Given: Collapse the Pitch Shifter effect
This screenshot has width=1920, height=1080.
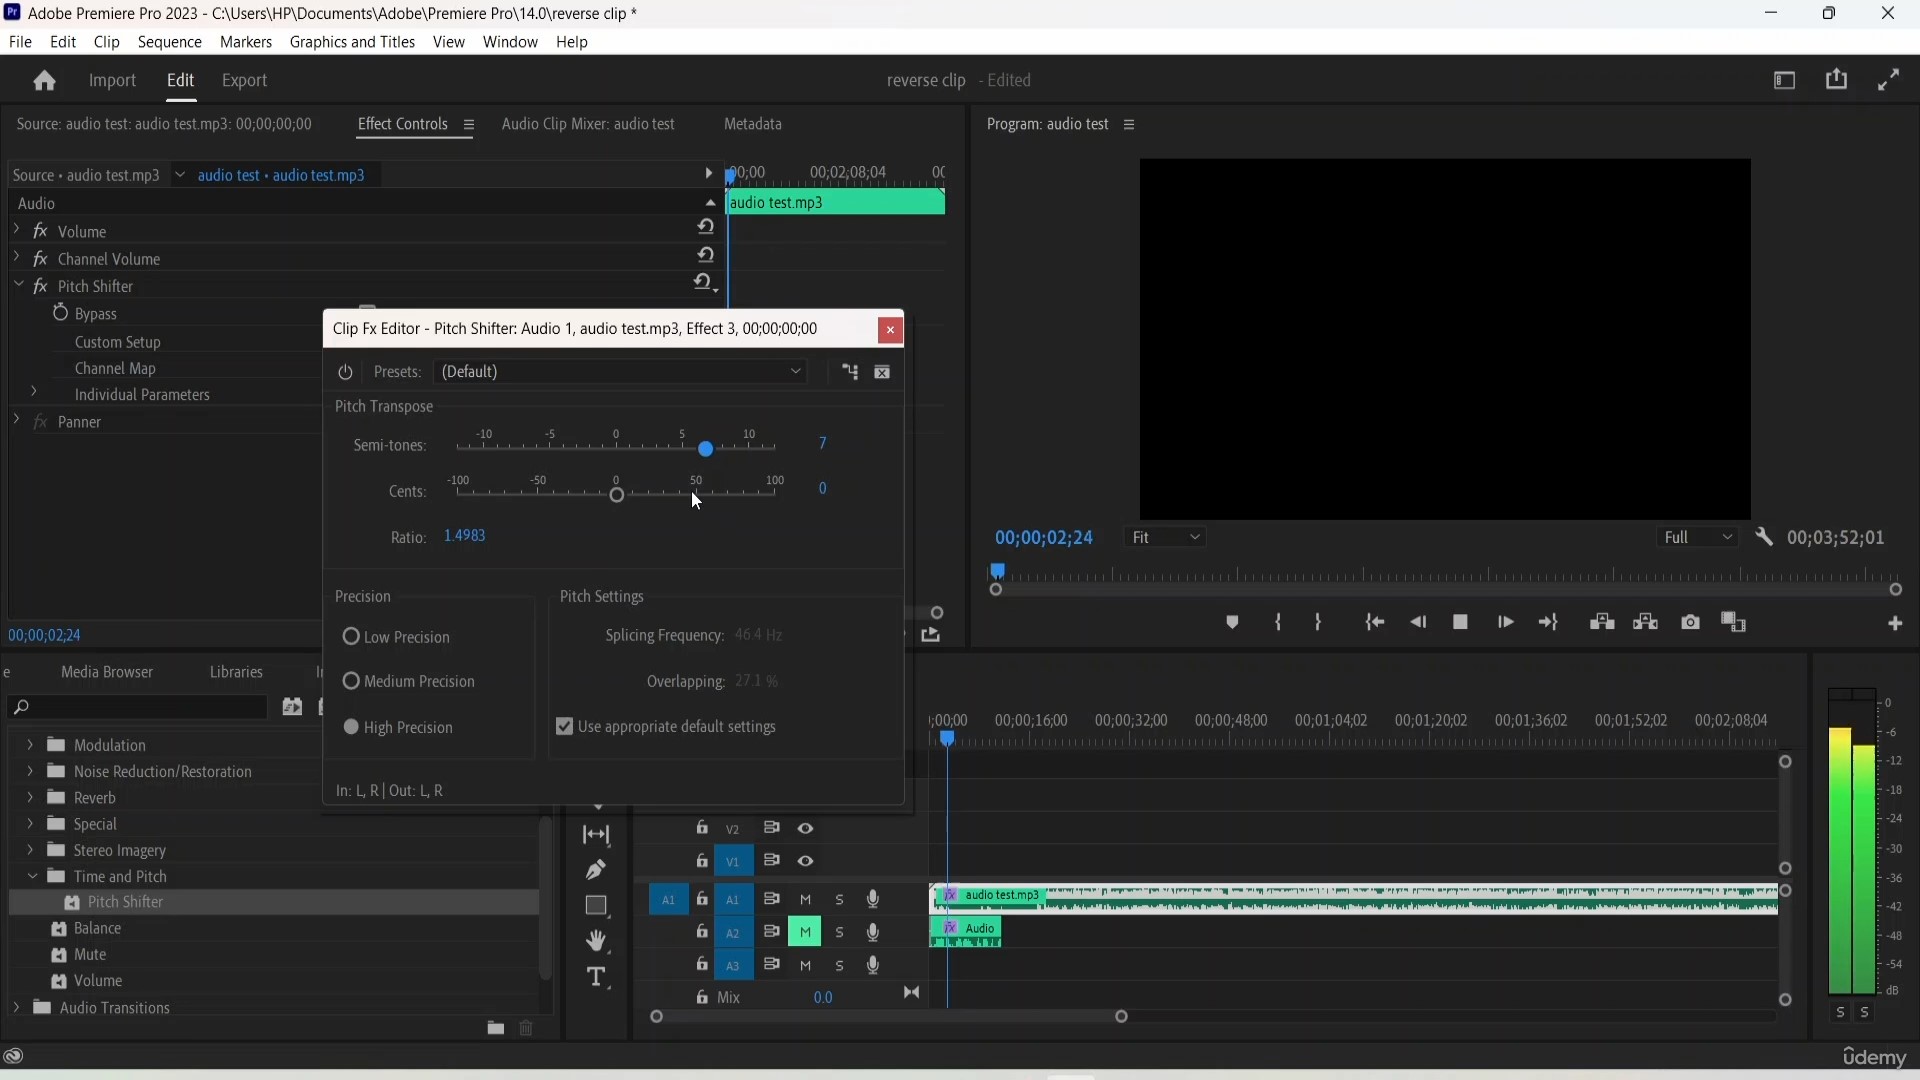Looking at the screenshot, I should pyautogui.click(x=18, y=286).
